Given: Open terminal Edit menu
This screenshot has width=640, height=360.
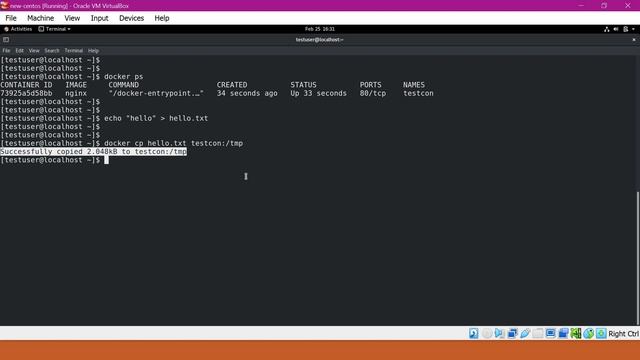Looking at the screenshot, I should tap(19, 51).
